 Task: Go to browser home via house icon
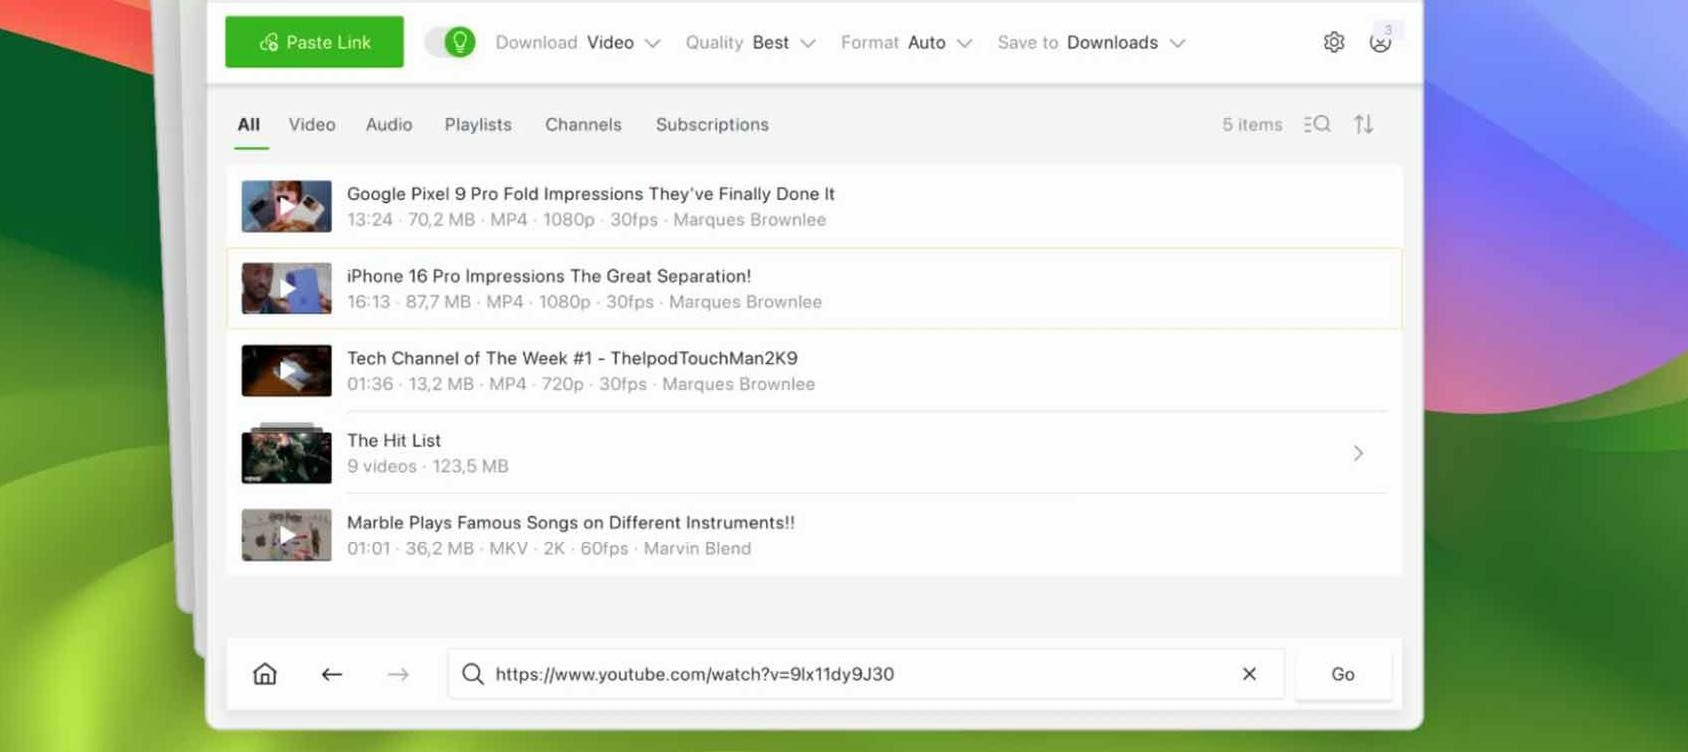[x=265, y=674]
